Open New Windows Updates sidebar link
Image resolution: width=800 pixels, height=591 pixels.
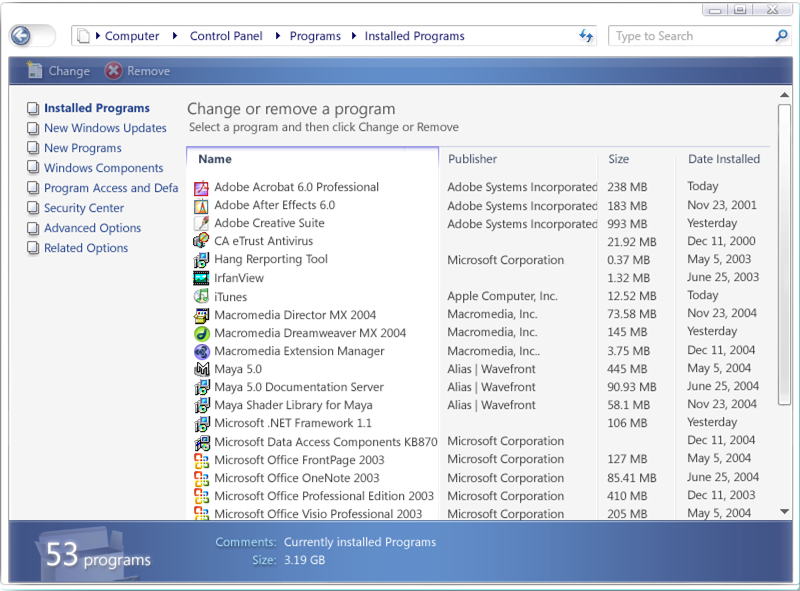click(x=105, y=128)
